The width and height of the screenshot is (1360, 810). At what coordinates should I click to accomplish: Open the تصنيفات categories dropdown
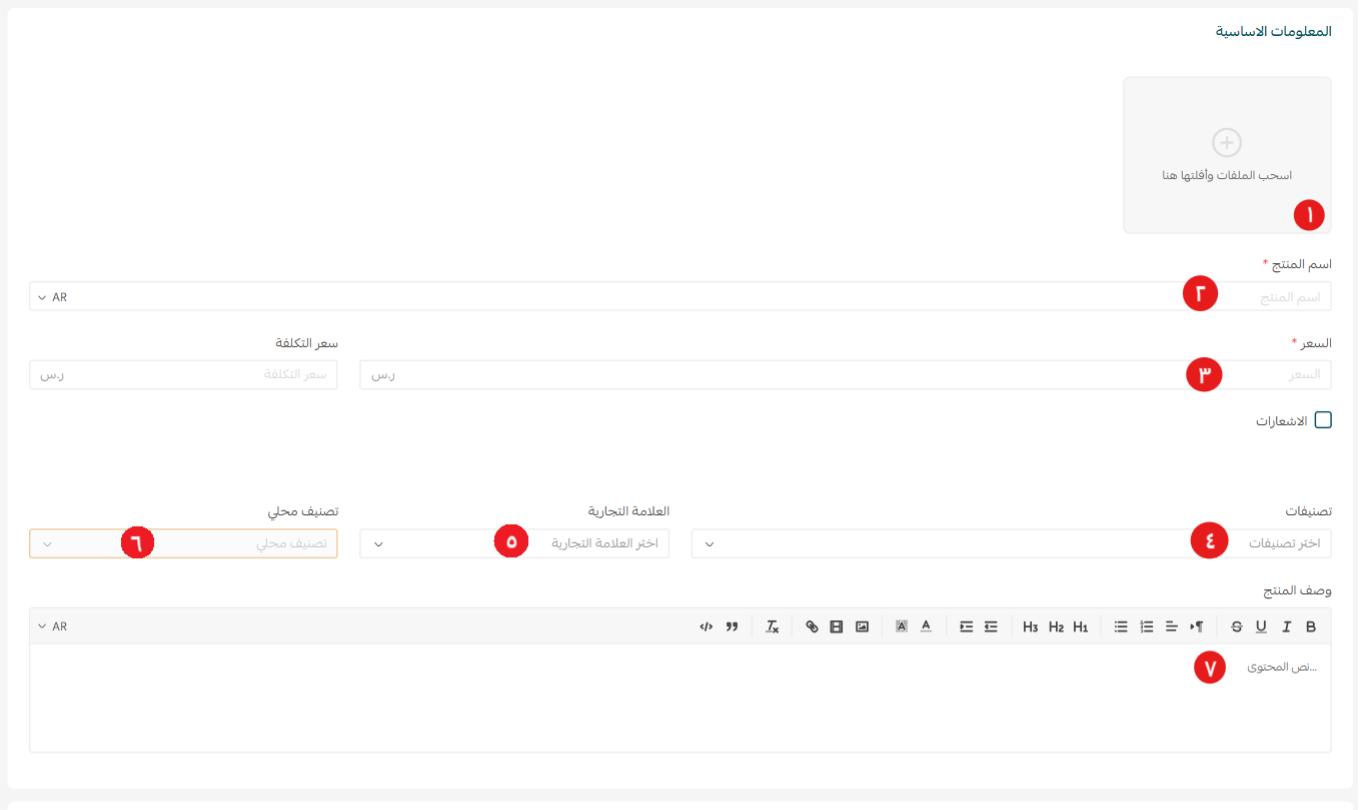(x=1010, y=543)
